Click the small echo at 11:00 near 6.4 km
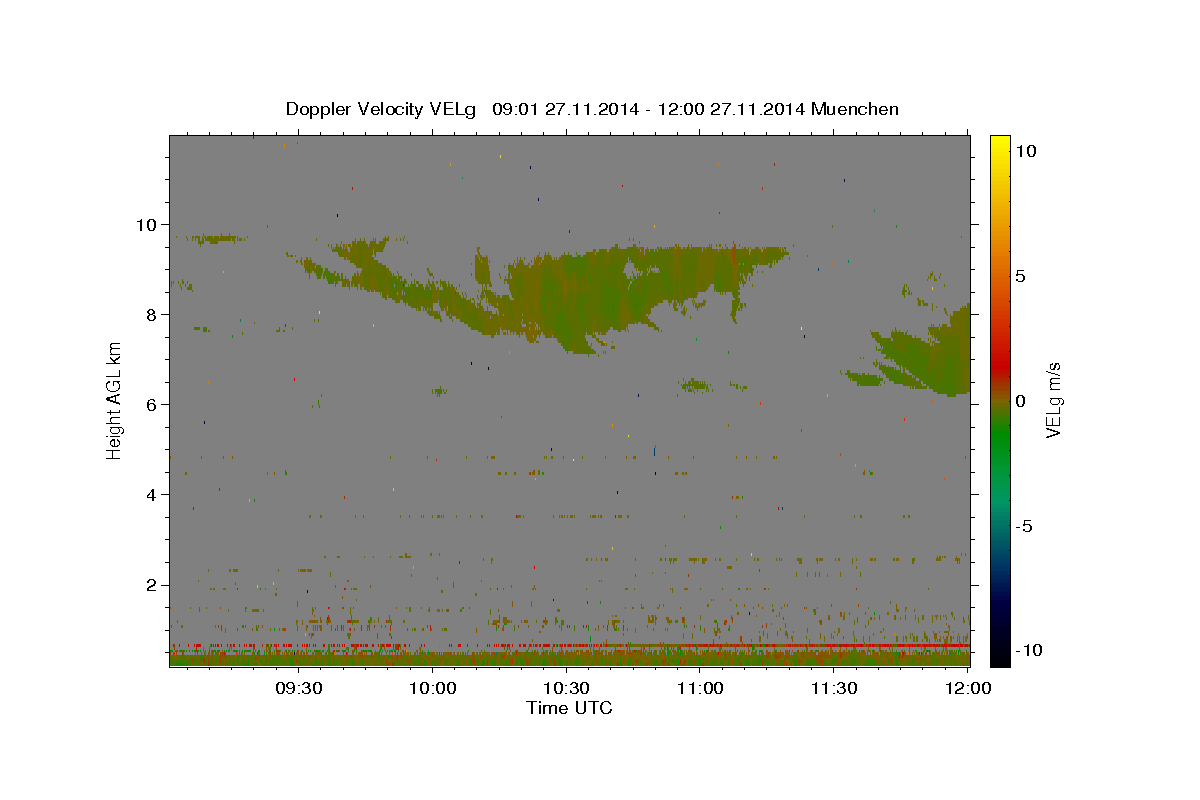 pos(695,385)
